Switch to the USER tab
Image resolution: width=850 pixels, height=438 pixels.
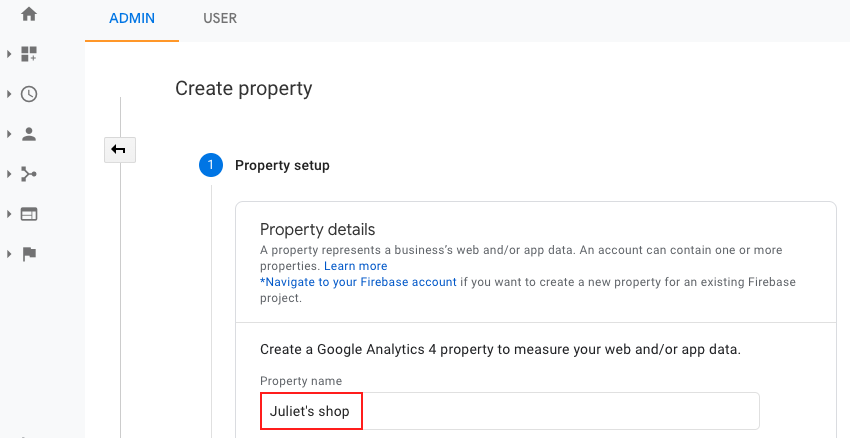coord(220,18)
